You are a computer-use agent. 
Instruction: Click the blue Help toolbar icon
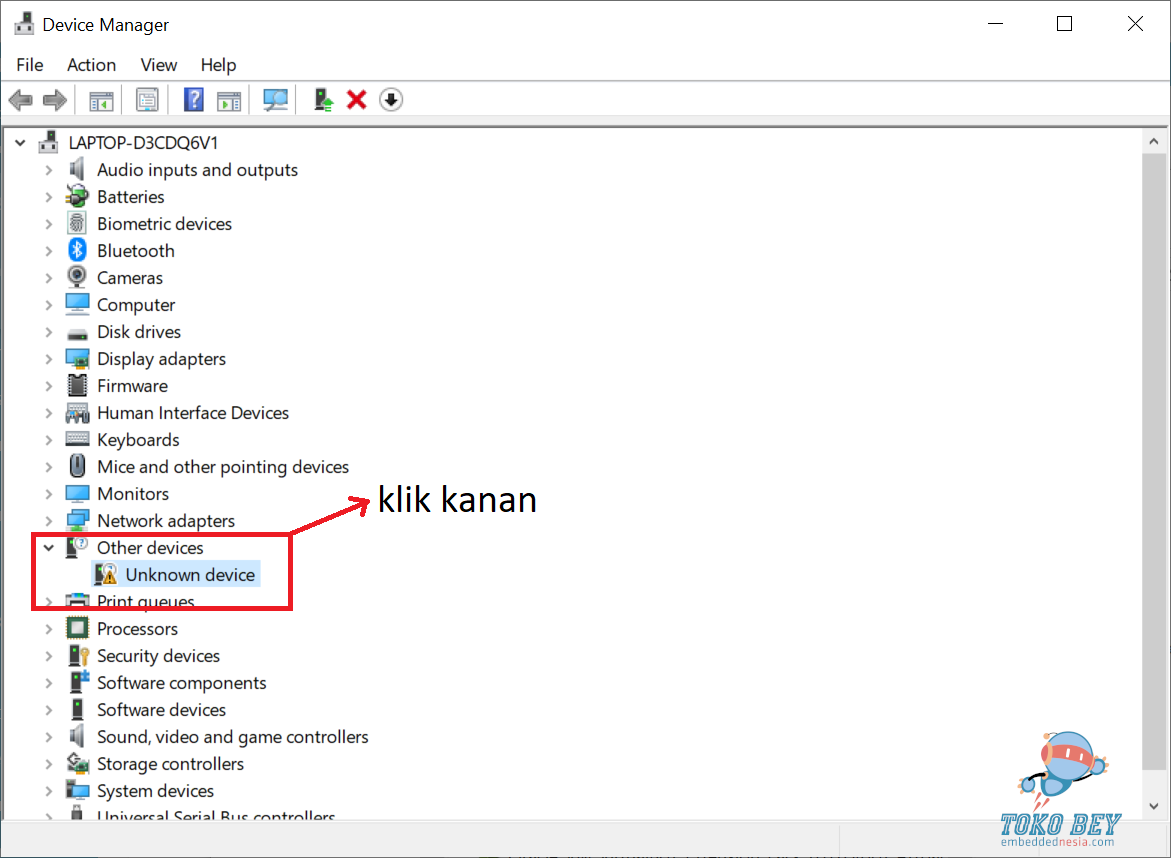tap(194, 100)
